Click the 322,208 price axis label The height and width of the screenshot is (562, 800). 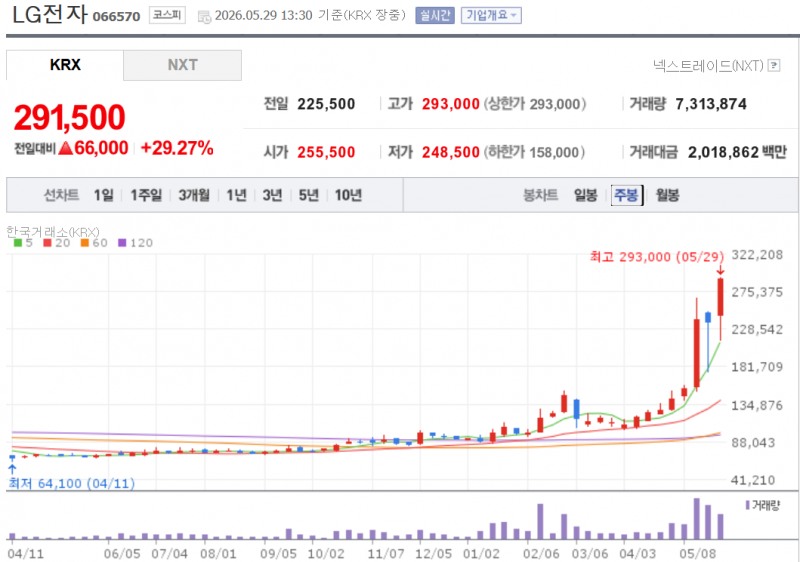point(757,254)
